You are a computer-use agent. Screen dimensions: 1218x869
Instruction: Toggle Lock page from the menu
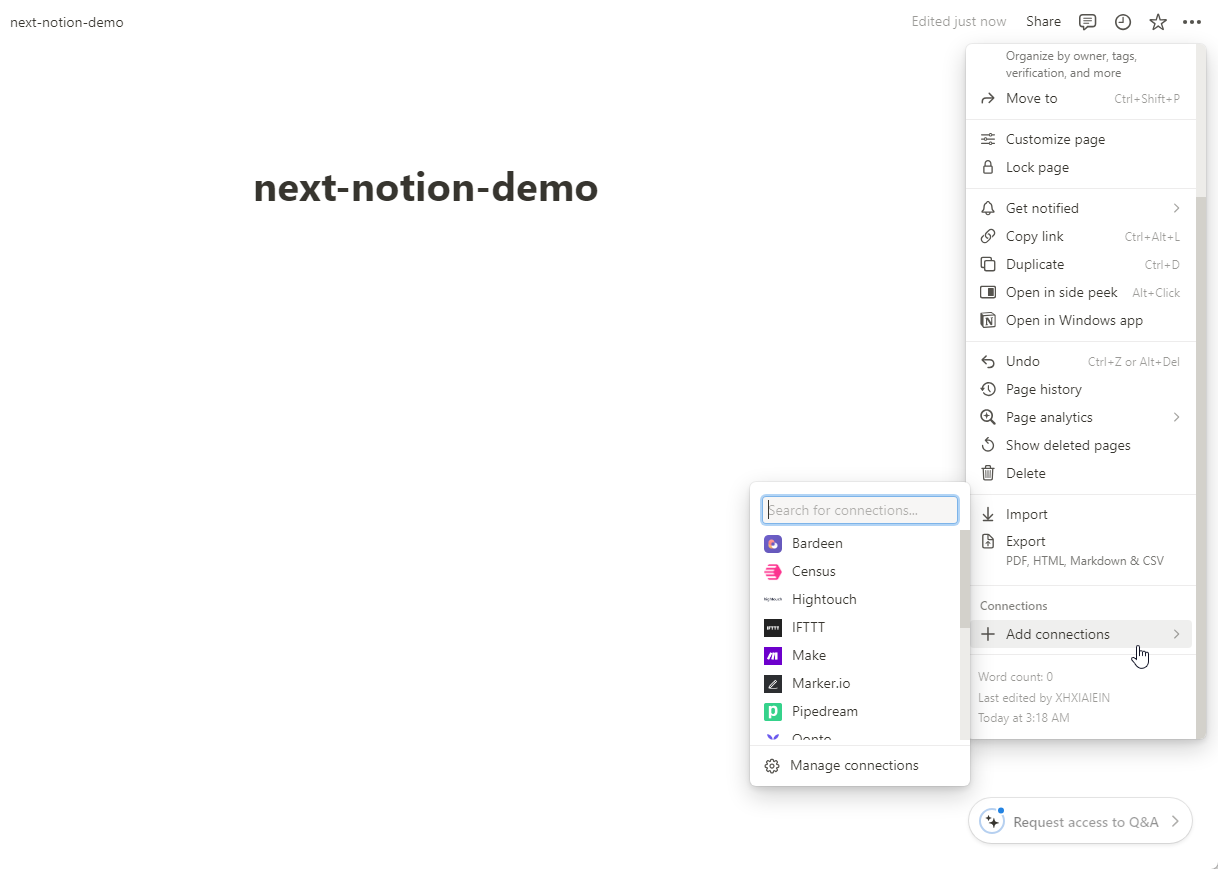[x=1037, y=167]
